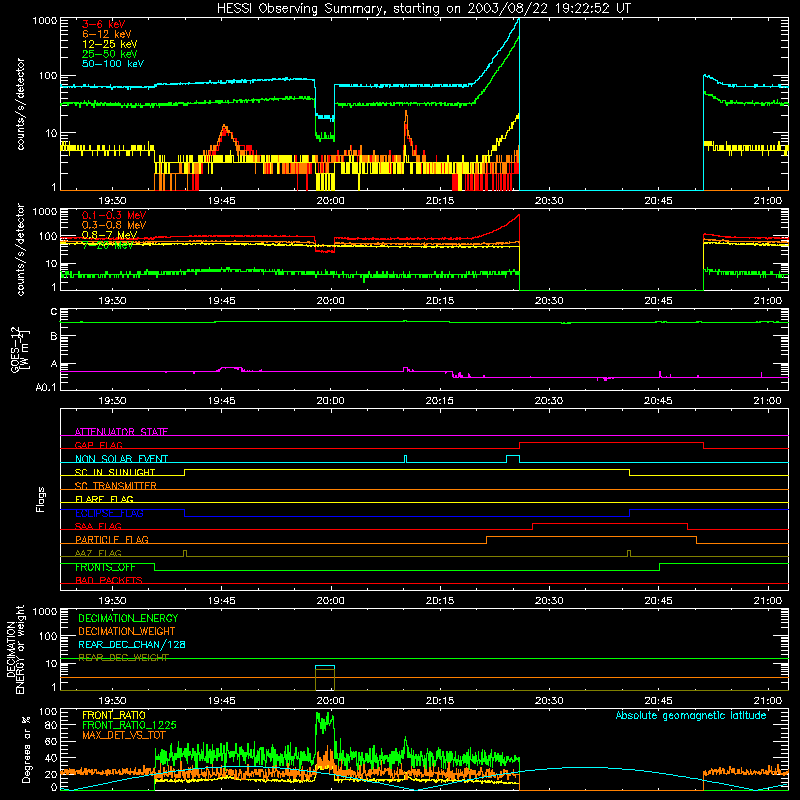Click the REAR_DEC_WEIGHT legend label

[123, 658]
